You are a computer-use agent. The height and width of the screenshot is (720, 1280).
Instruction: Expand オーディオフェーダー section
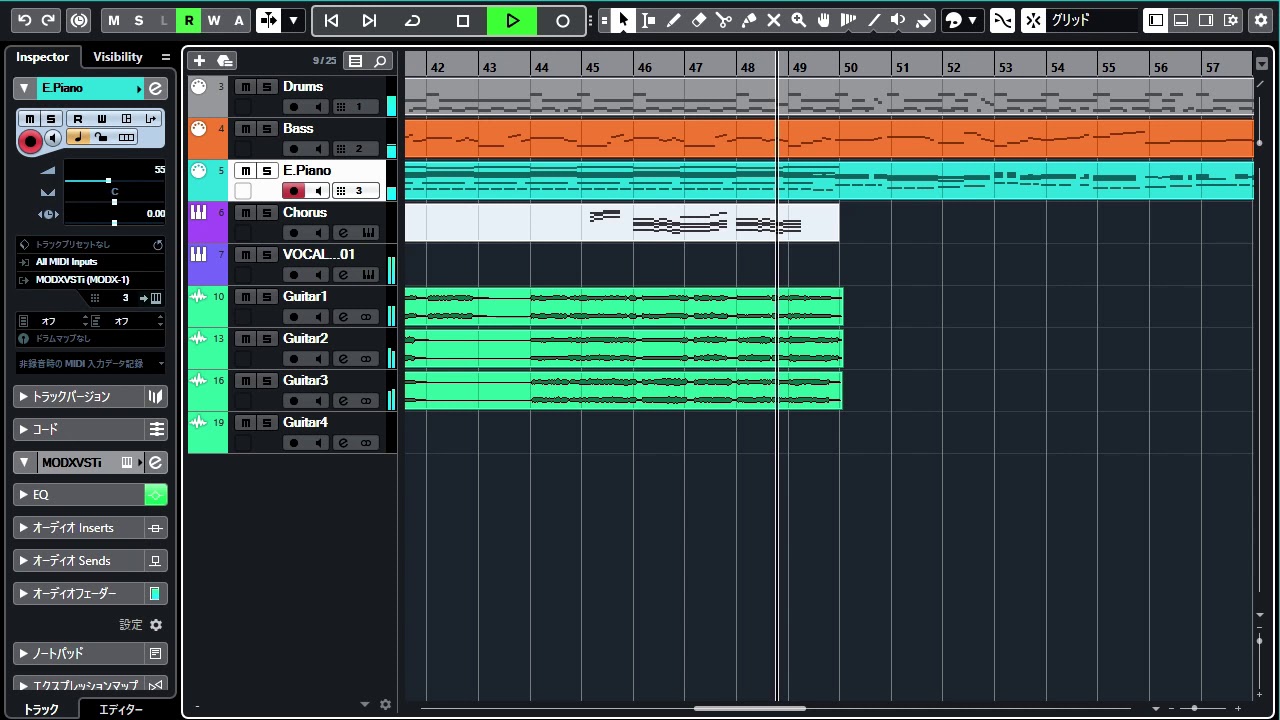(x=80, y=594)
